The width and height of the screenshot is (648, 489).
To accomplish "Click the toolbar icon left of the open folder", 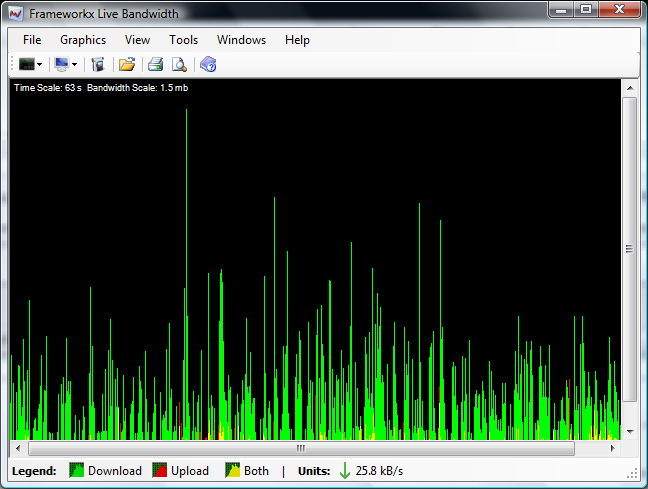I will (98, 64).
